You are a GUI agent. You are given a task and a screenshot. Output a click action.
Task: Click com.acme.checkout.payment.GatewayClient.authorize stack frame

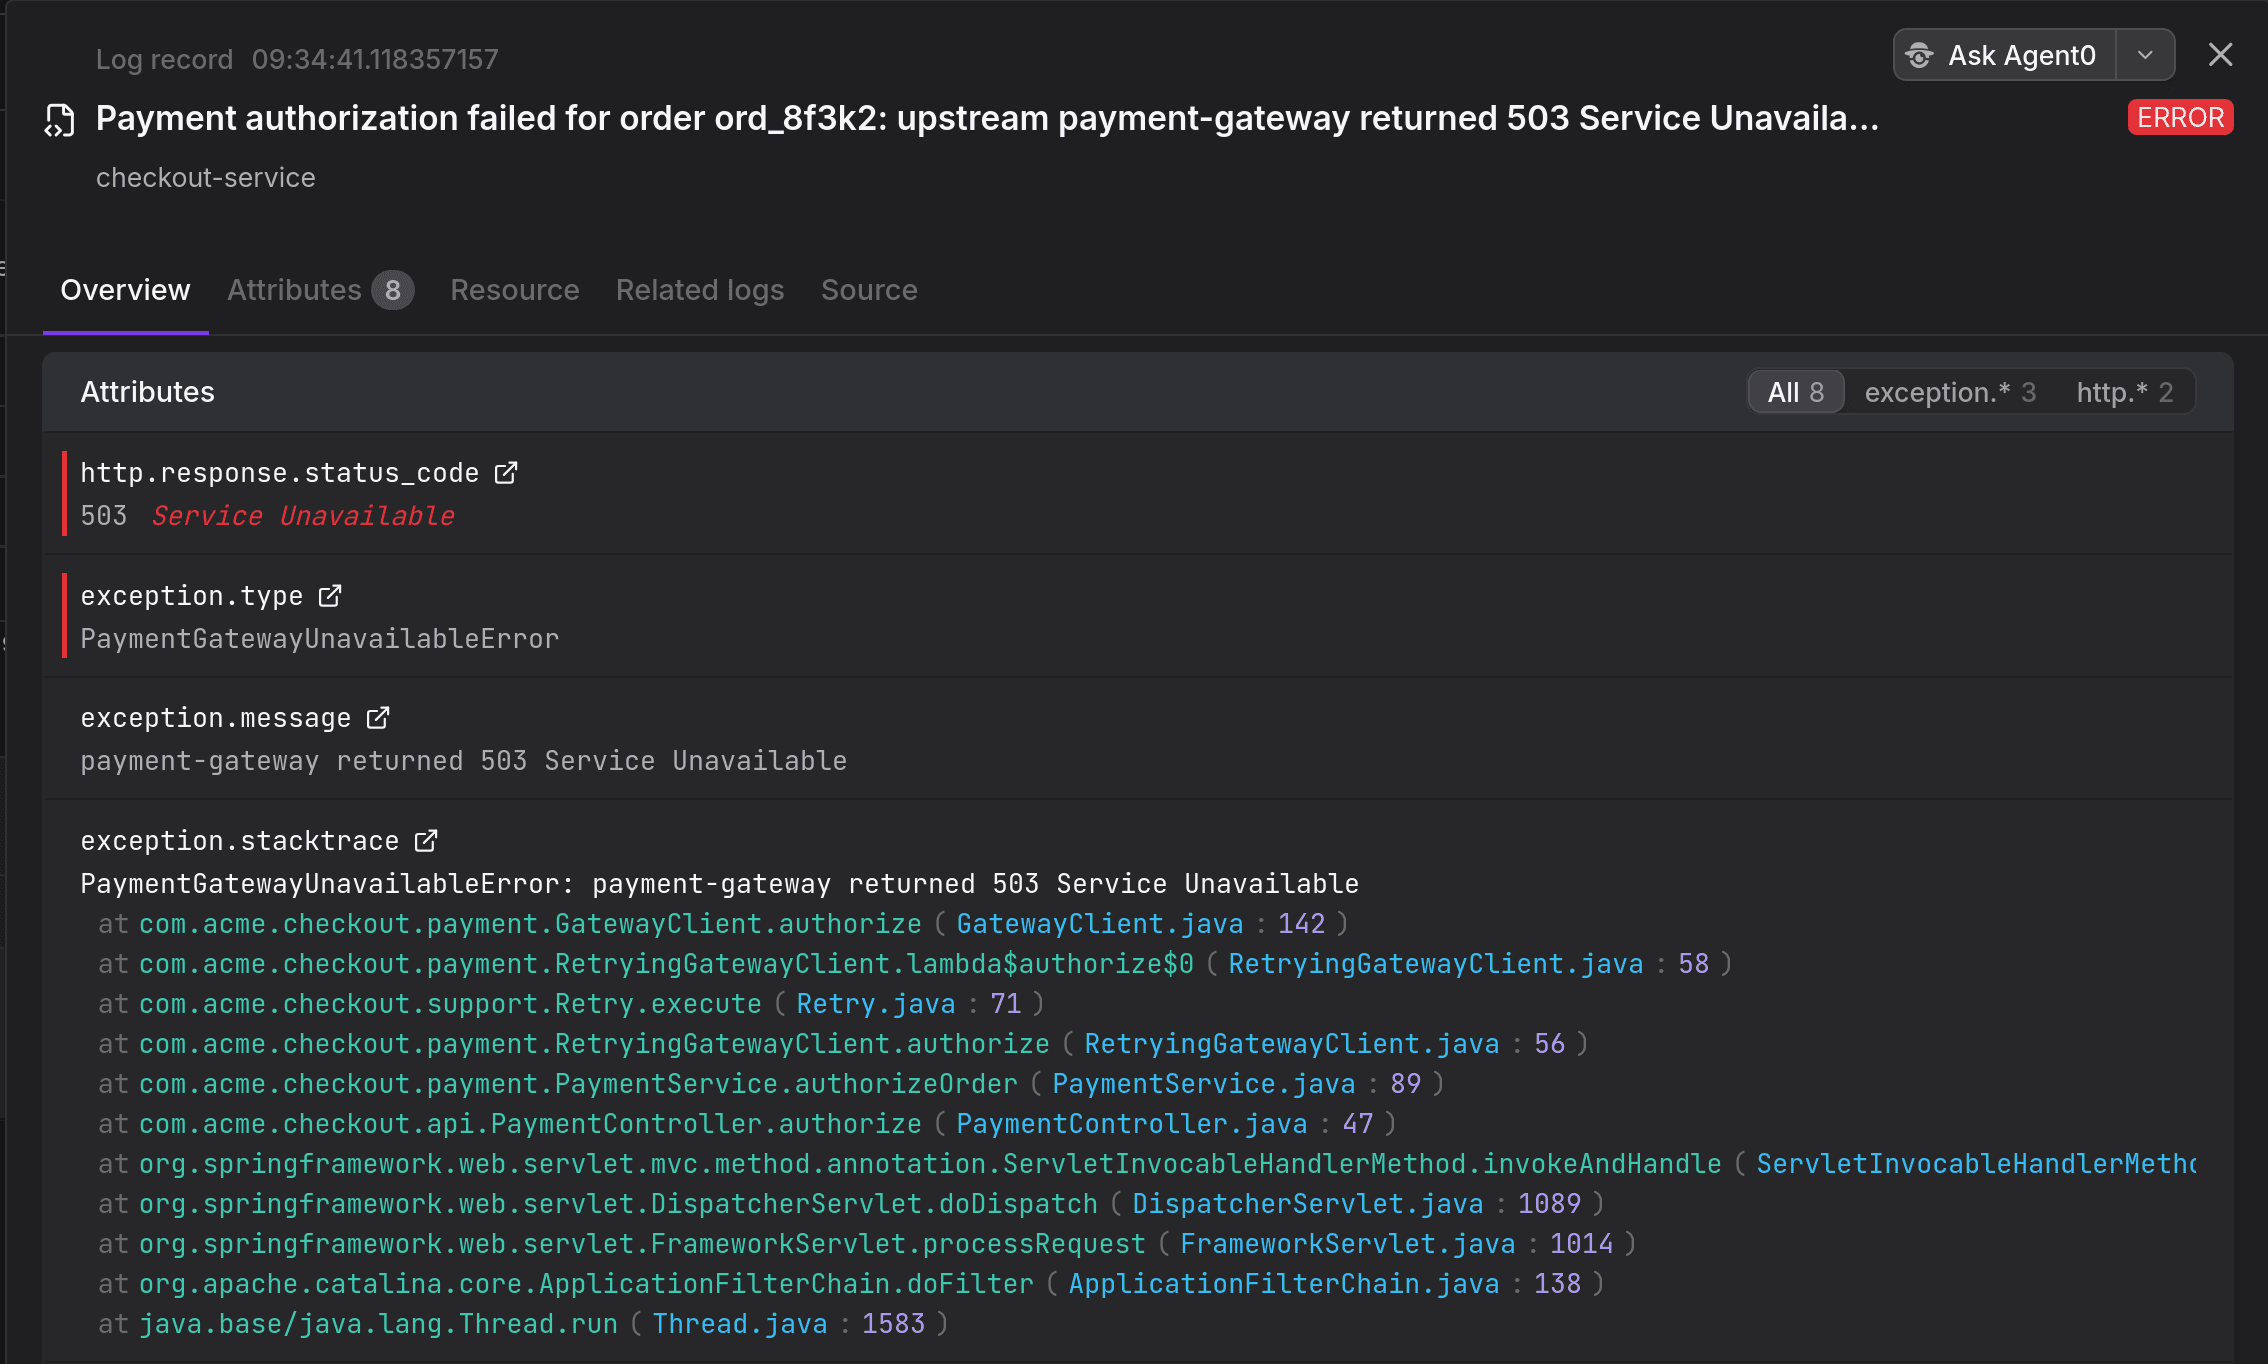click(x=530, y=924)
